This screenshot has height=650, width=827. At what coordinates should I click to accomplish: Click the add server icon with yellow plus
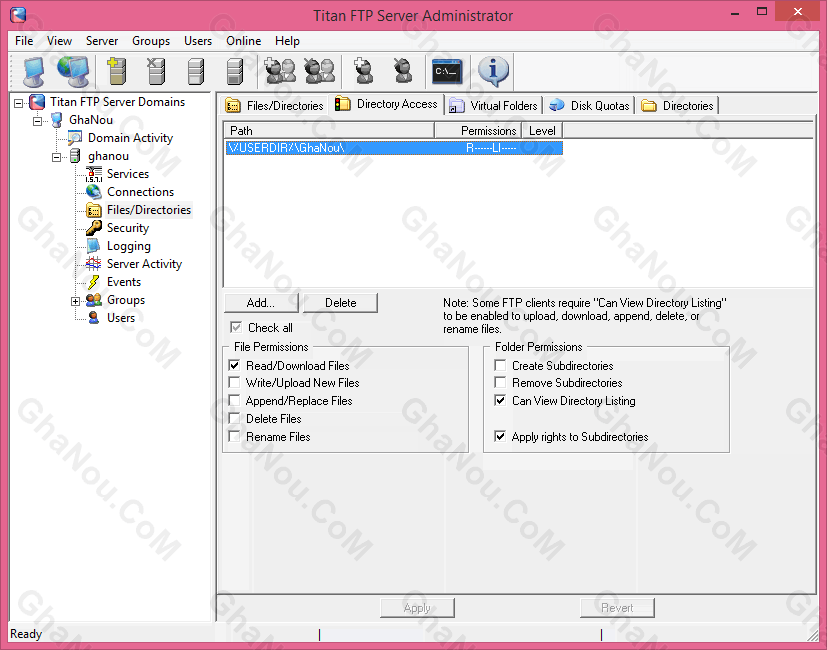117,71
